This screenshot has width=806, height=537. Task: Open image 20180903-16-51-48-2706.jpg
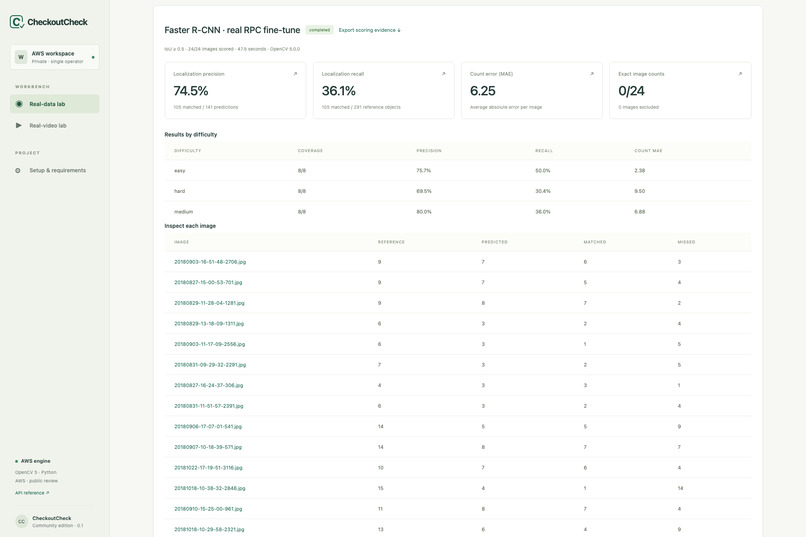pos(210,262)
